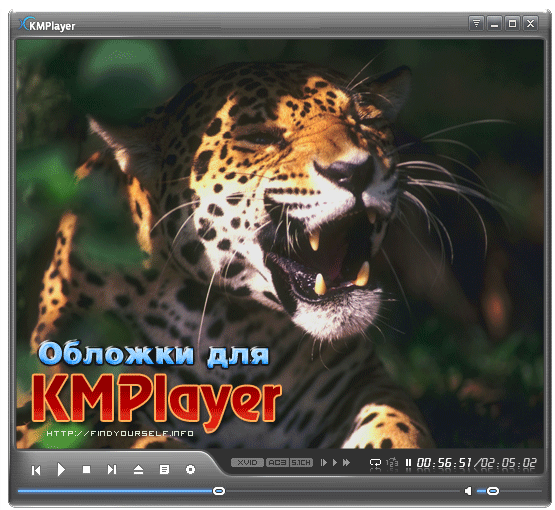Viewport: 555px width, 510px height.
Task: Click the fast forward speed icon
Action: [x=347, y=463]
